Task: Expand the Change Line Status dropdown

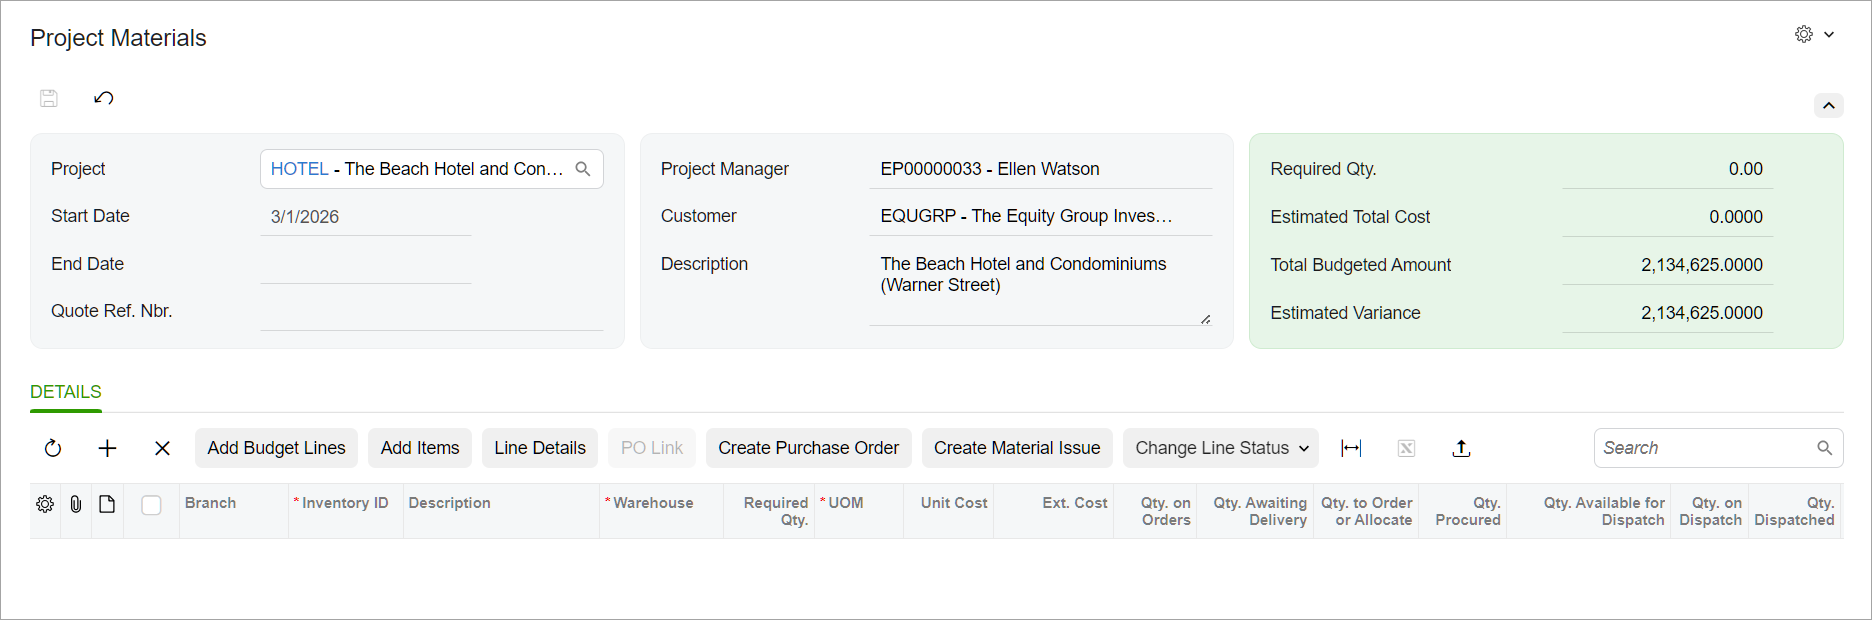Action: 1221,448
